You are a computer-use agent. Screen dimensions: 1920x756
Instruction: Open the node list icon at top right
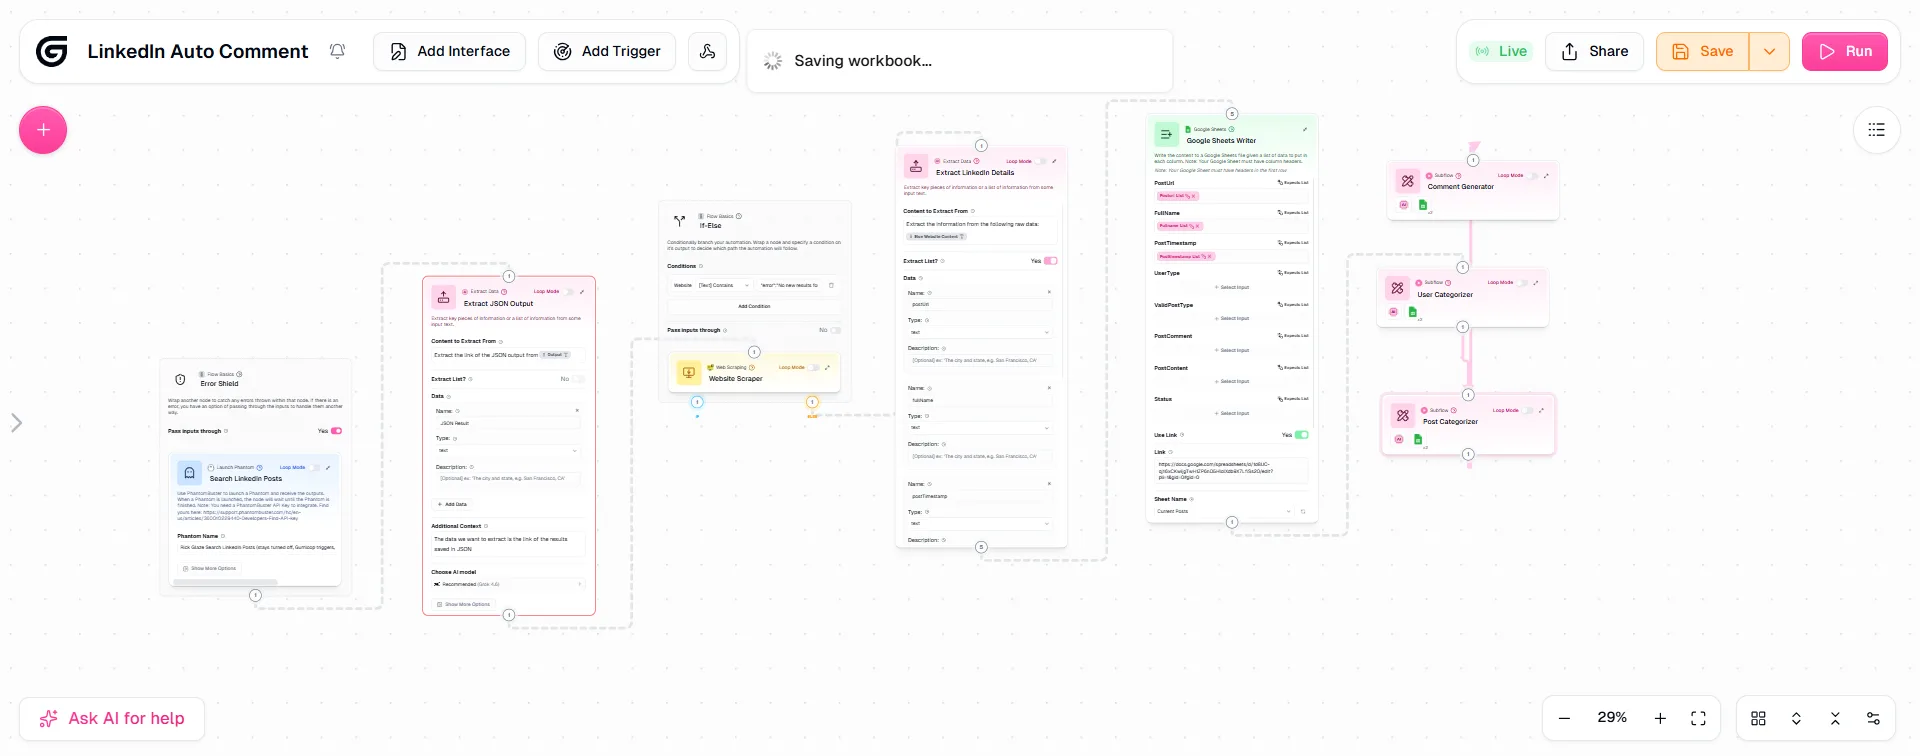pos(1876,130)
